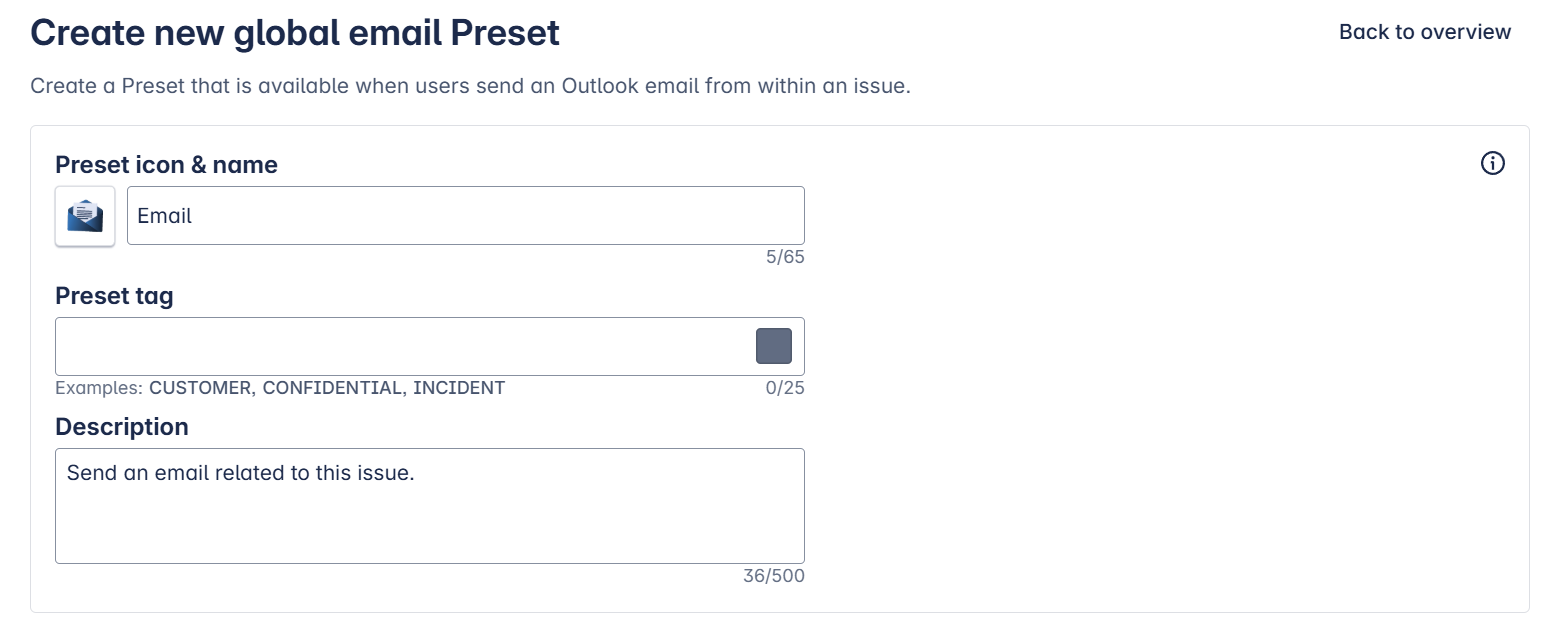Click the 5/65 character counter

pyautogui.click(x=785, y=257)
